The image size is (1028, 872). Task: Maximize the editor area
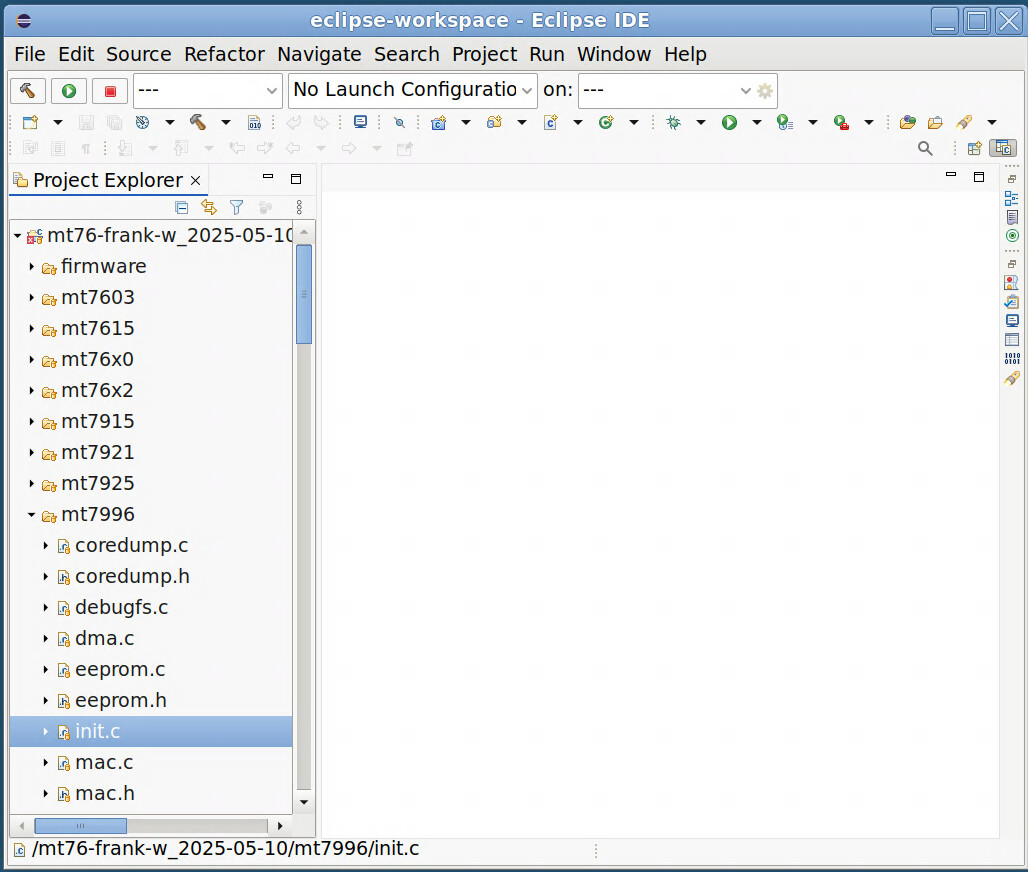tap(979, 177)
